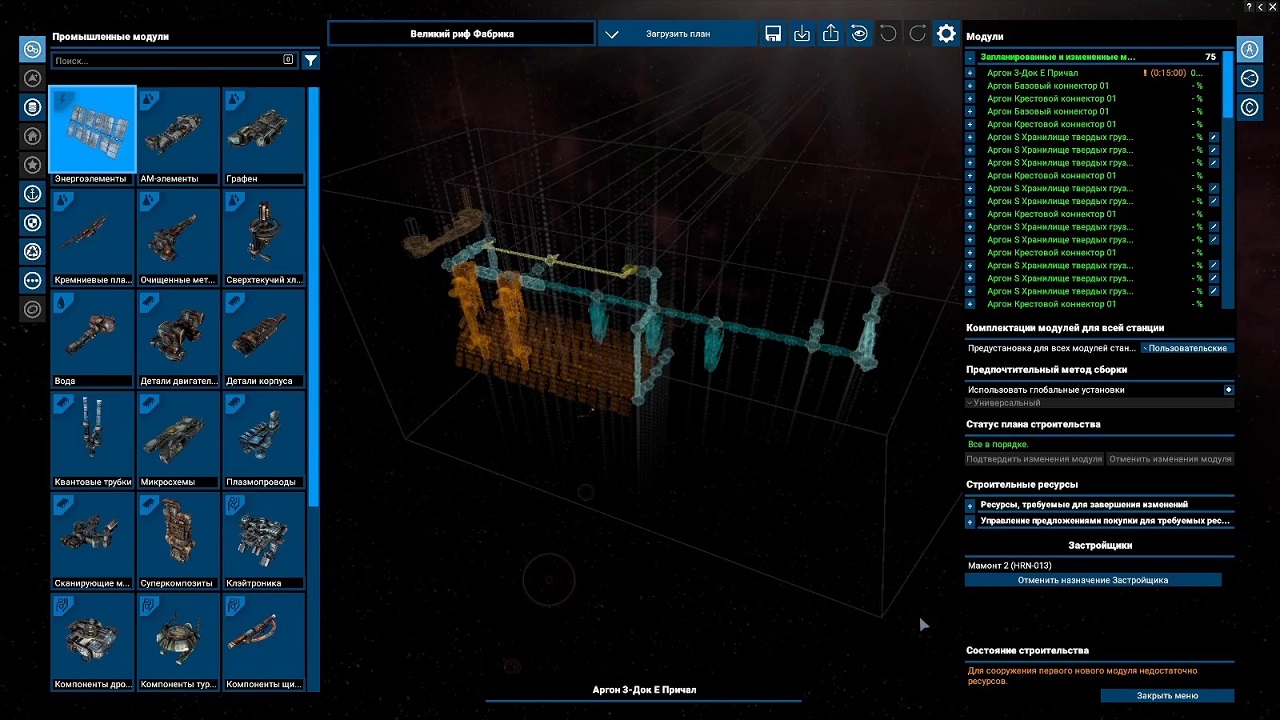Image resolution: width=1280 pixels, height=720 pixels.
Task: Collapse the Запланированные и измененные модули list
Action: (970, 58)
